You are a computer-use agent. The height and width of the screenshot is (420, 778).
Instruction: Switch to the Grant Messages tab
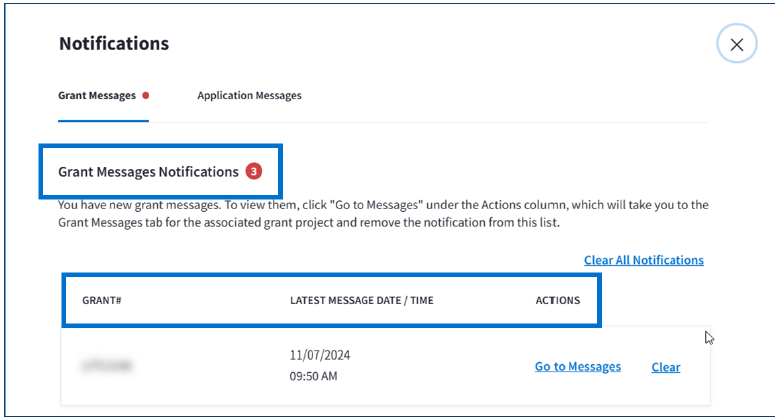click(97, 96)
